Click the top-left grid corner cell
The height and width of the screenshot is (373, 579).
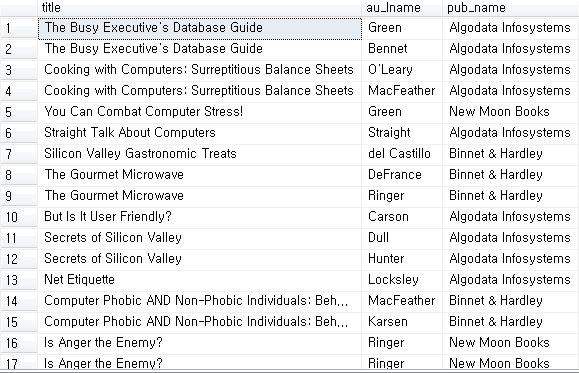click(18, 8)
